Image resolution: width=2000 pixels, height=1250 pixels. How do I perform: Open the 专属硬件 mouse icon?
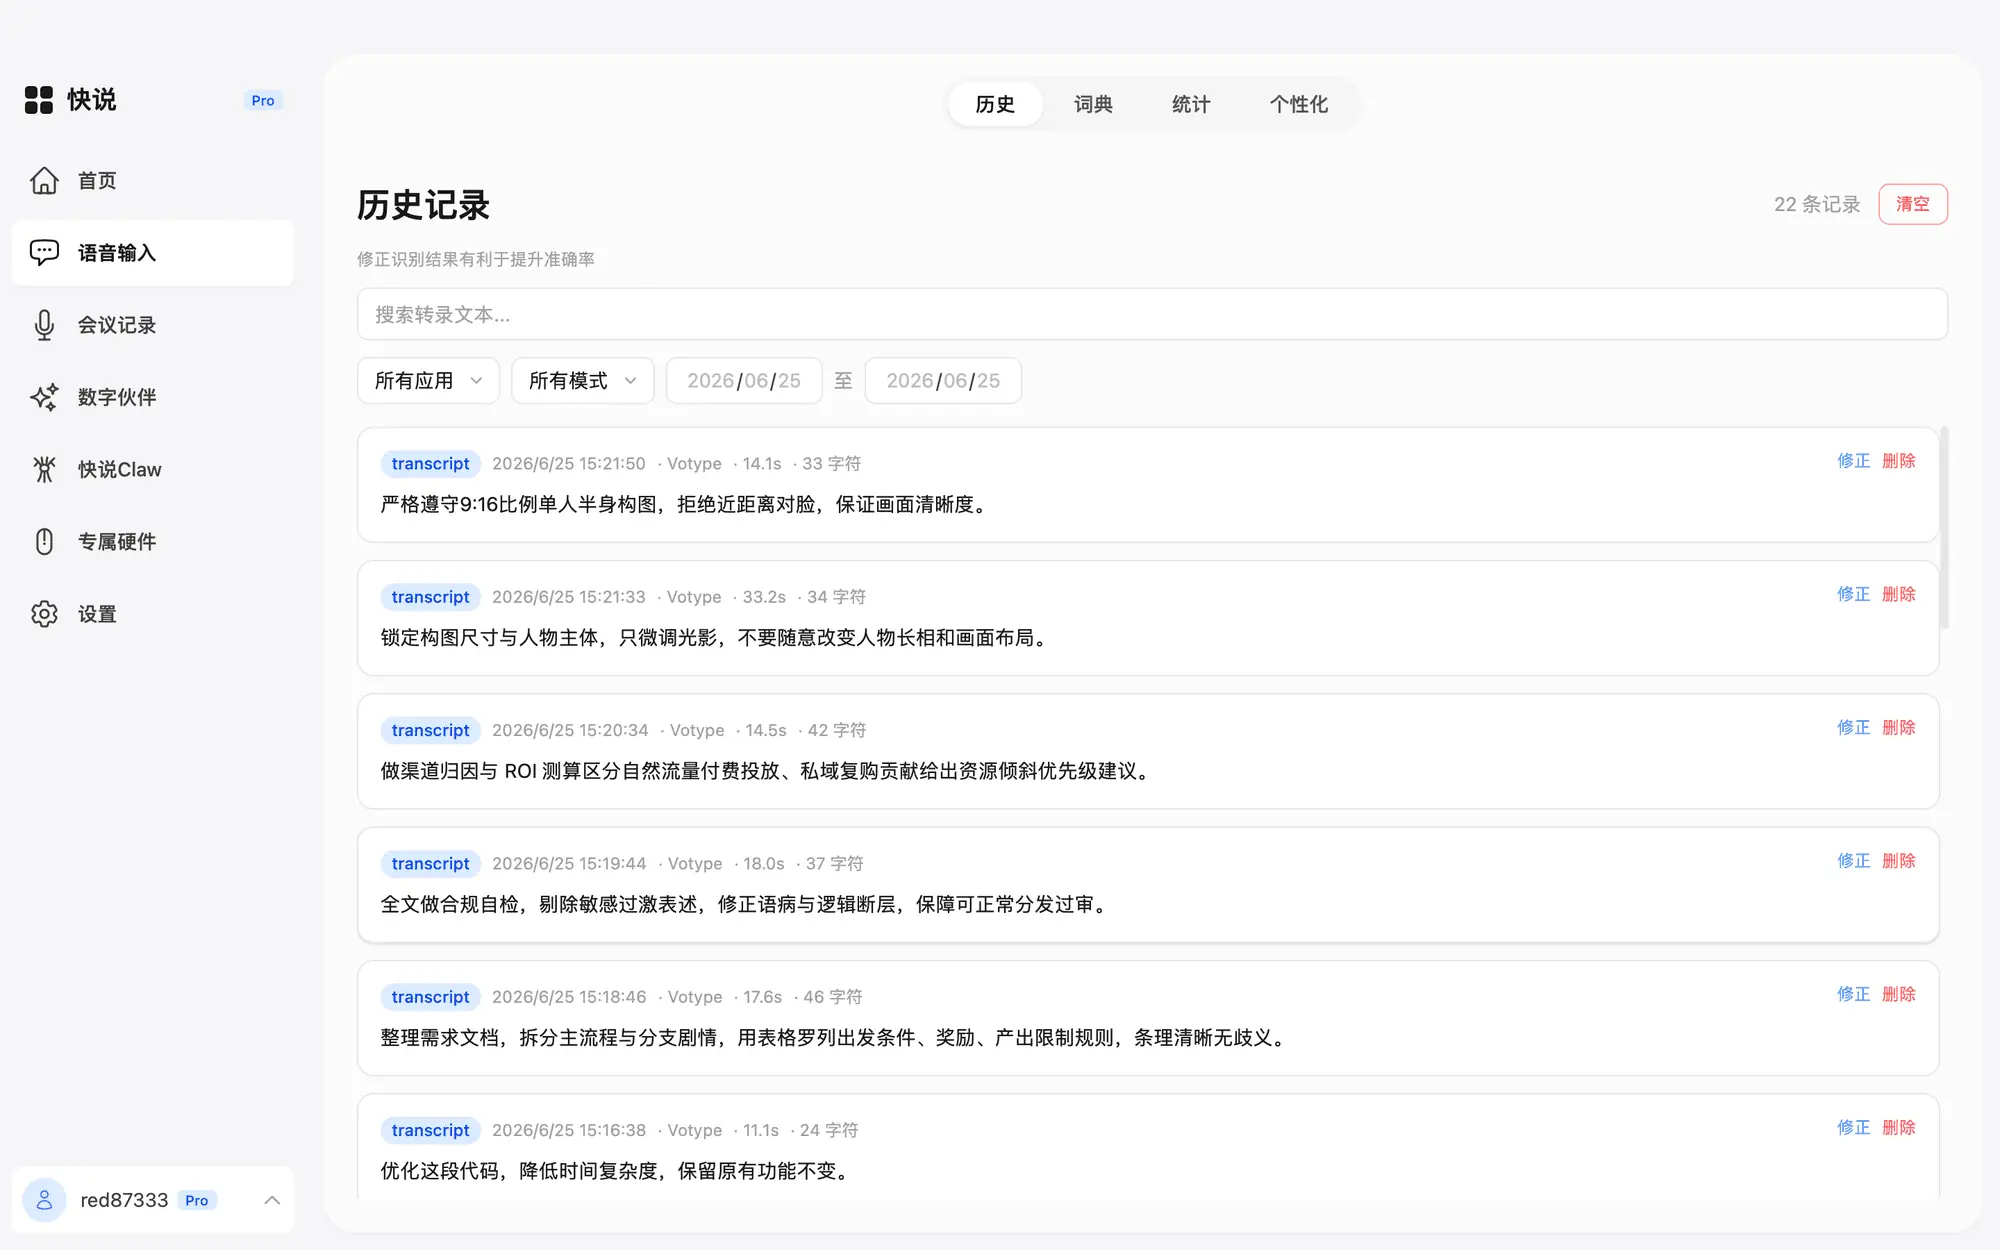(44, 541)
